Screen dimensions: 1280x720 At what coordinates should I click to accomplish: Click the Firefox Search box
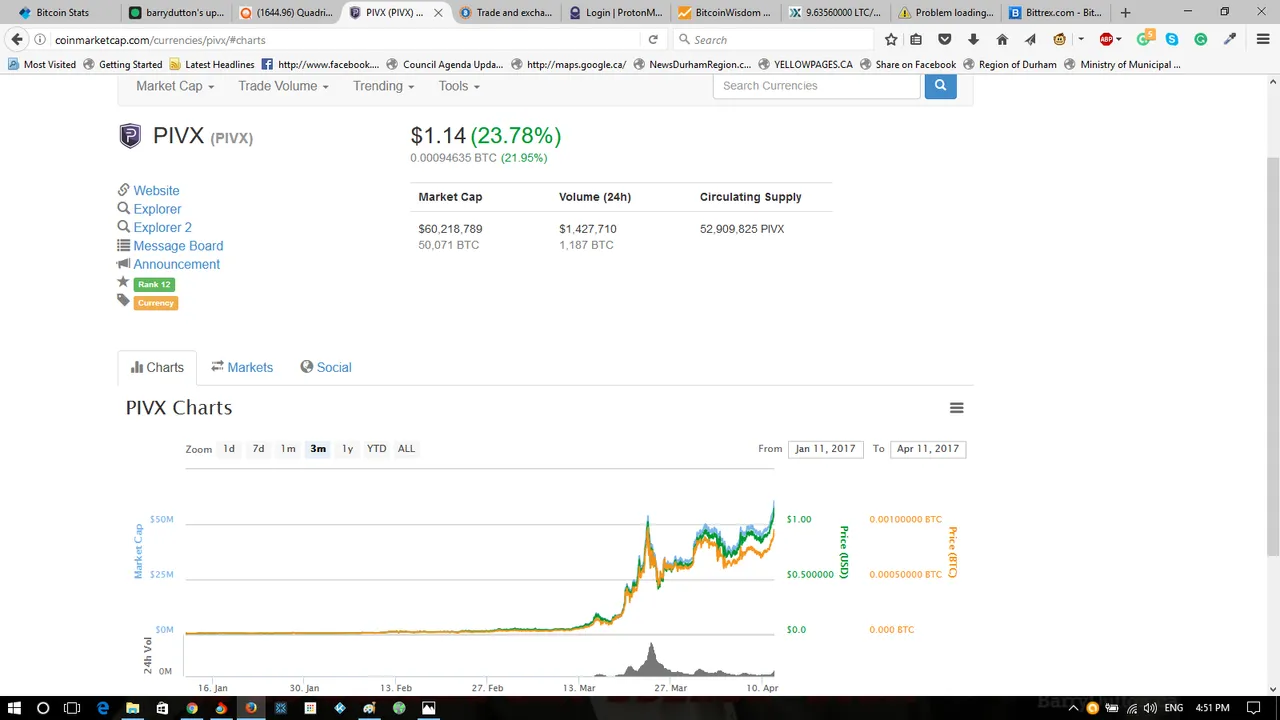pyautogui.click(x=774, y=39)
